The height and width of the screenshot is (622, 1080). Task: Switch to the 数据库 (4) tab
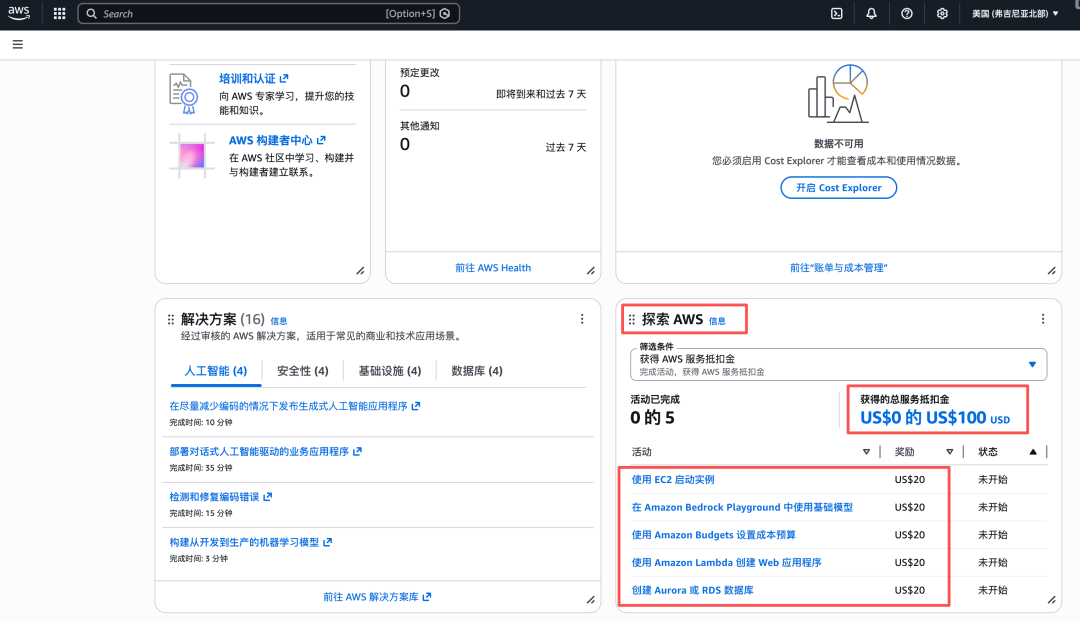point(477,371)
